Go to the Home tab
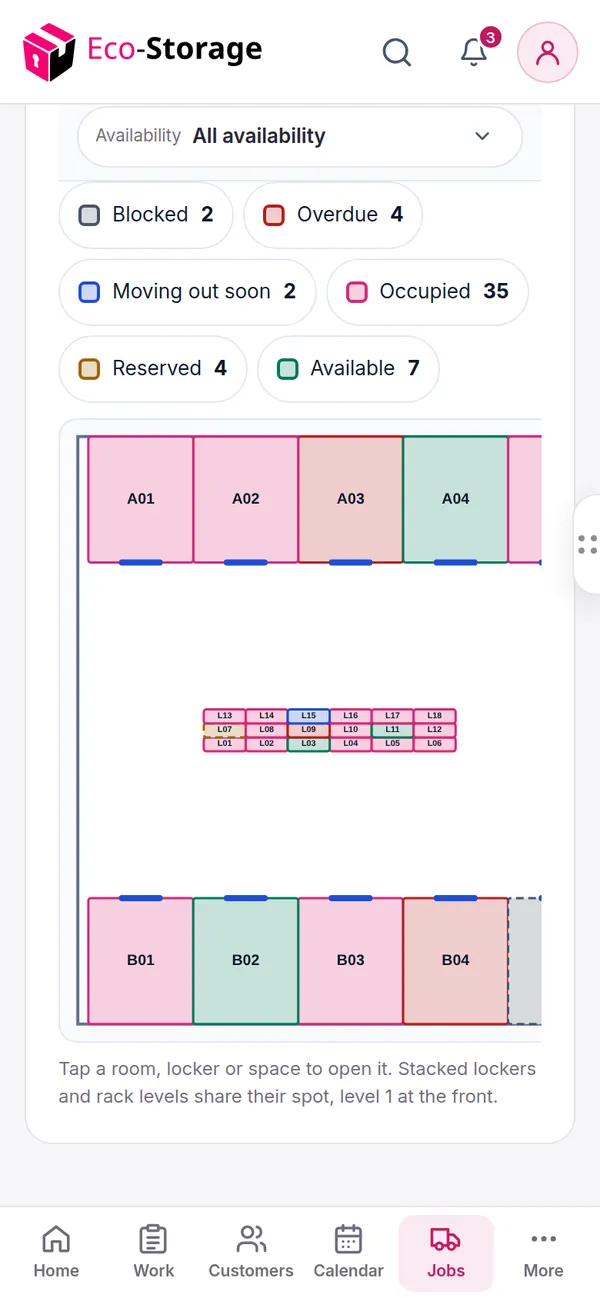Screen dimensions: 600x1298 (x=56, y=1252)
